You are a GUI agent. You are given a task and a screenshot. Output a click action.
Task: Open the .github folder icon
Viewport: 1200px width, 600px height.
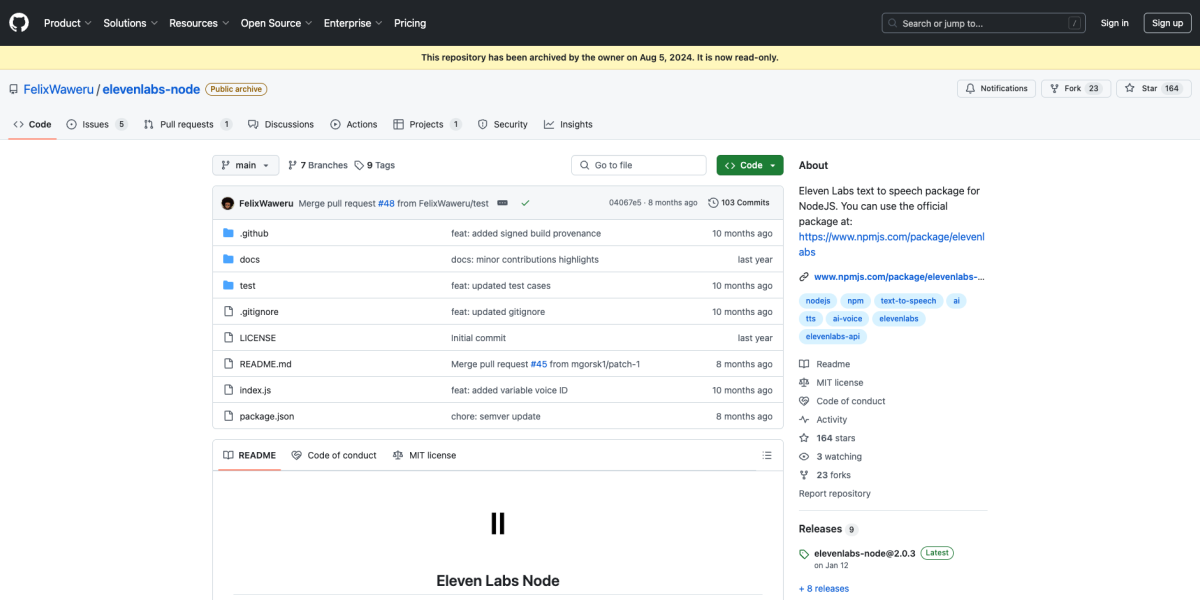coord(228,233)
